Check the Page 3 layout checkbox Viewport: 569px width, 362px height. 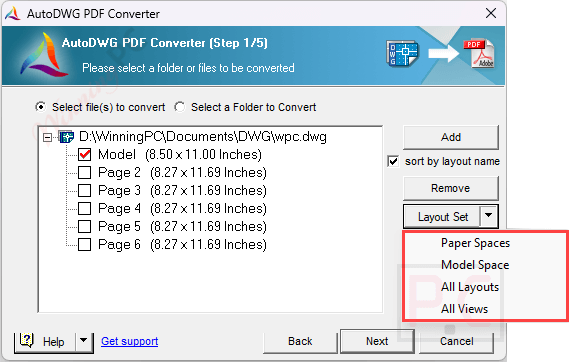point(85,190)
